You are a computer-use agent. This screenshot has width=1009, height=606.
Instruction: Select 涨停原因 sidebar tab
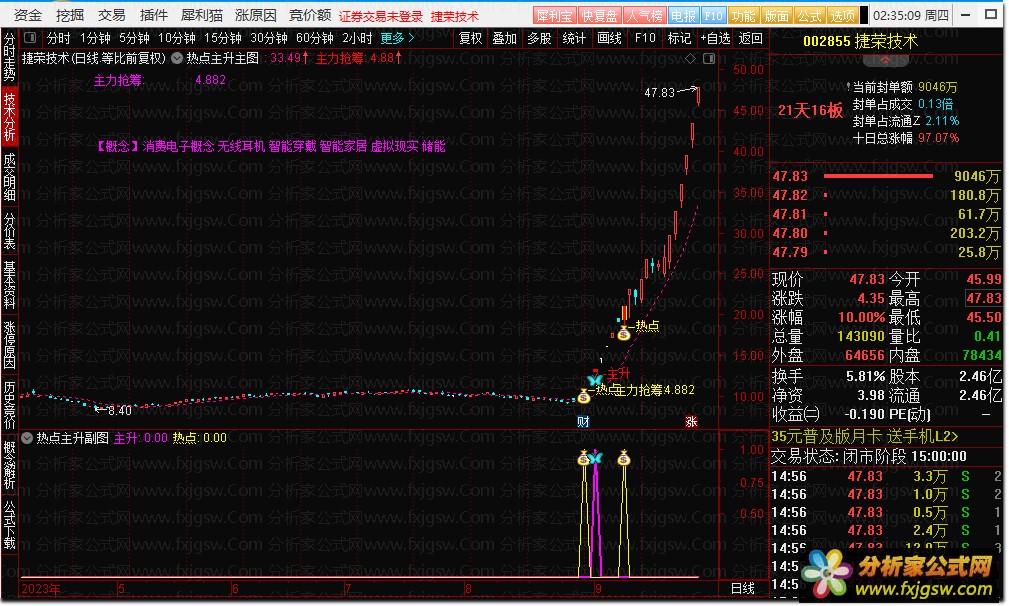pyautogui.click(x=10, y=345)
